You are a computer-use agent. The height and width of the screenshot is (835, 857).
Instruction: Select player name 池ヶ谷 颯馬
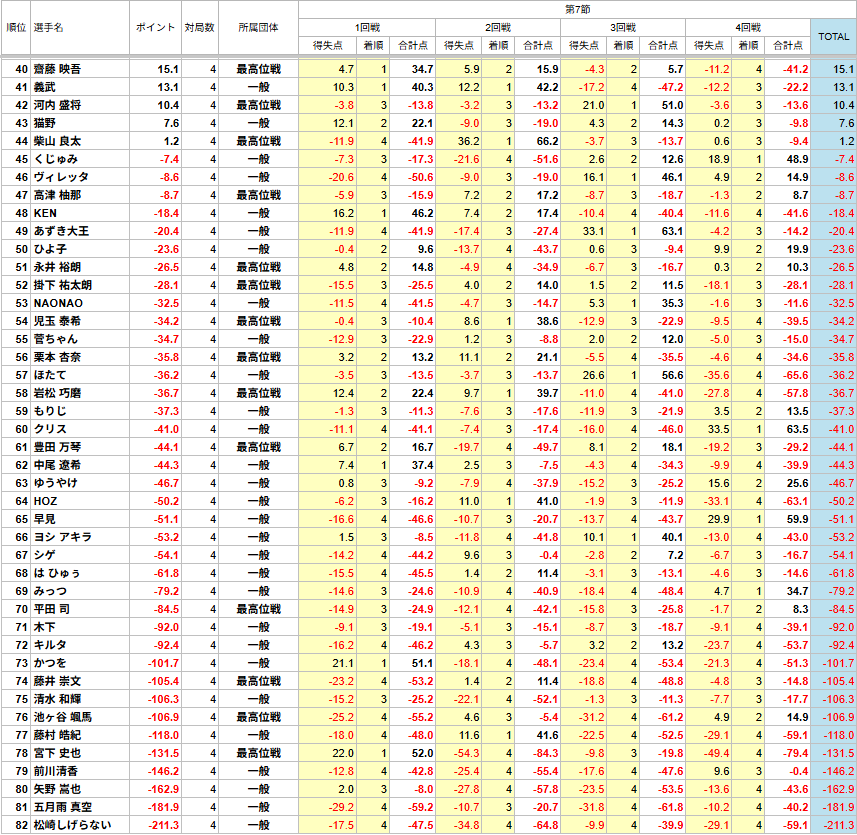click(x=63, y=718)
